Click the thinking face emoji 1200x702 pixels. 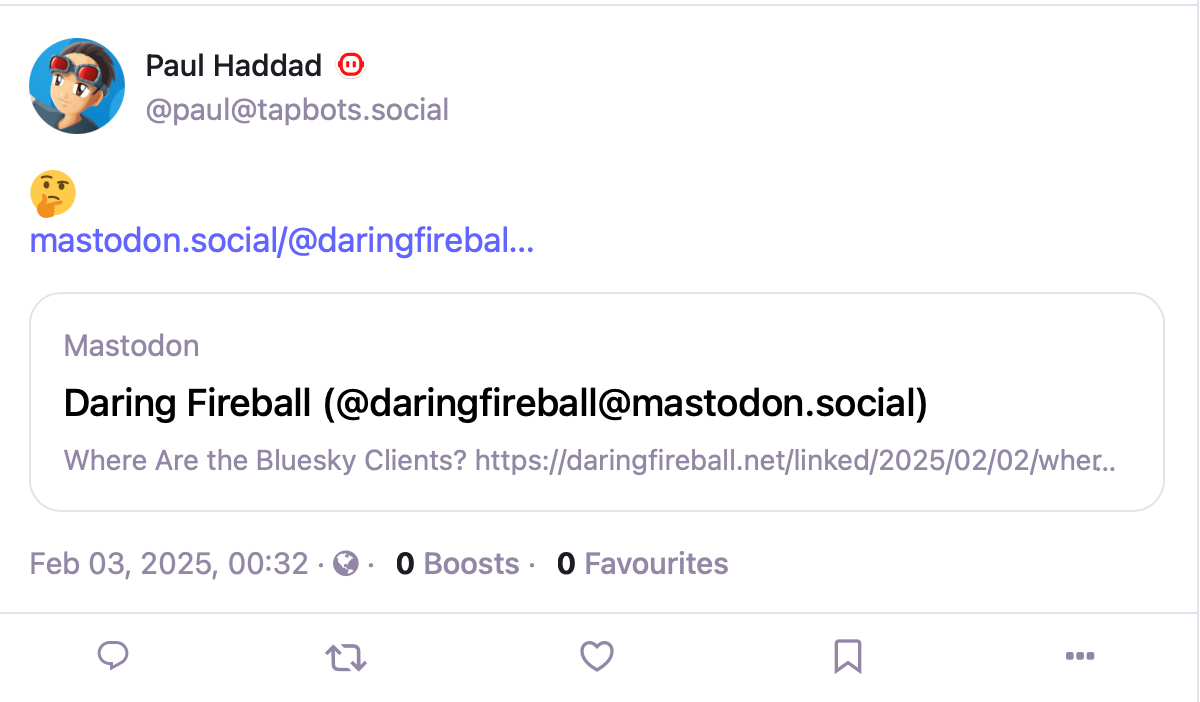click(x=53, y=193)
